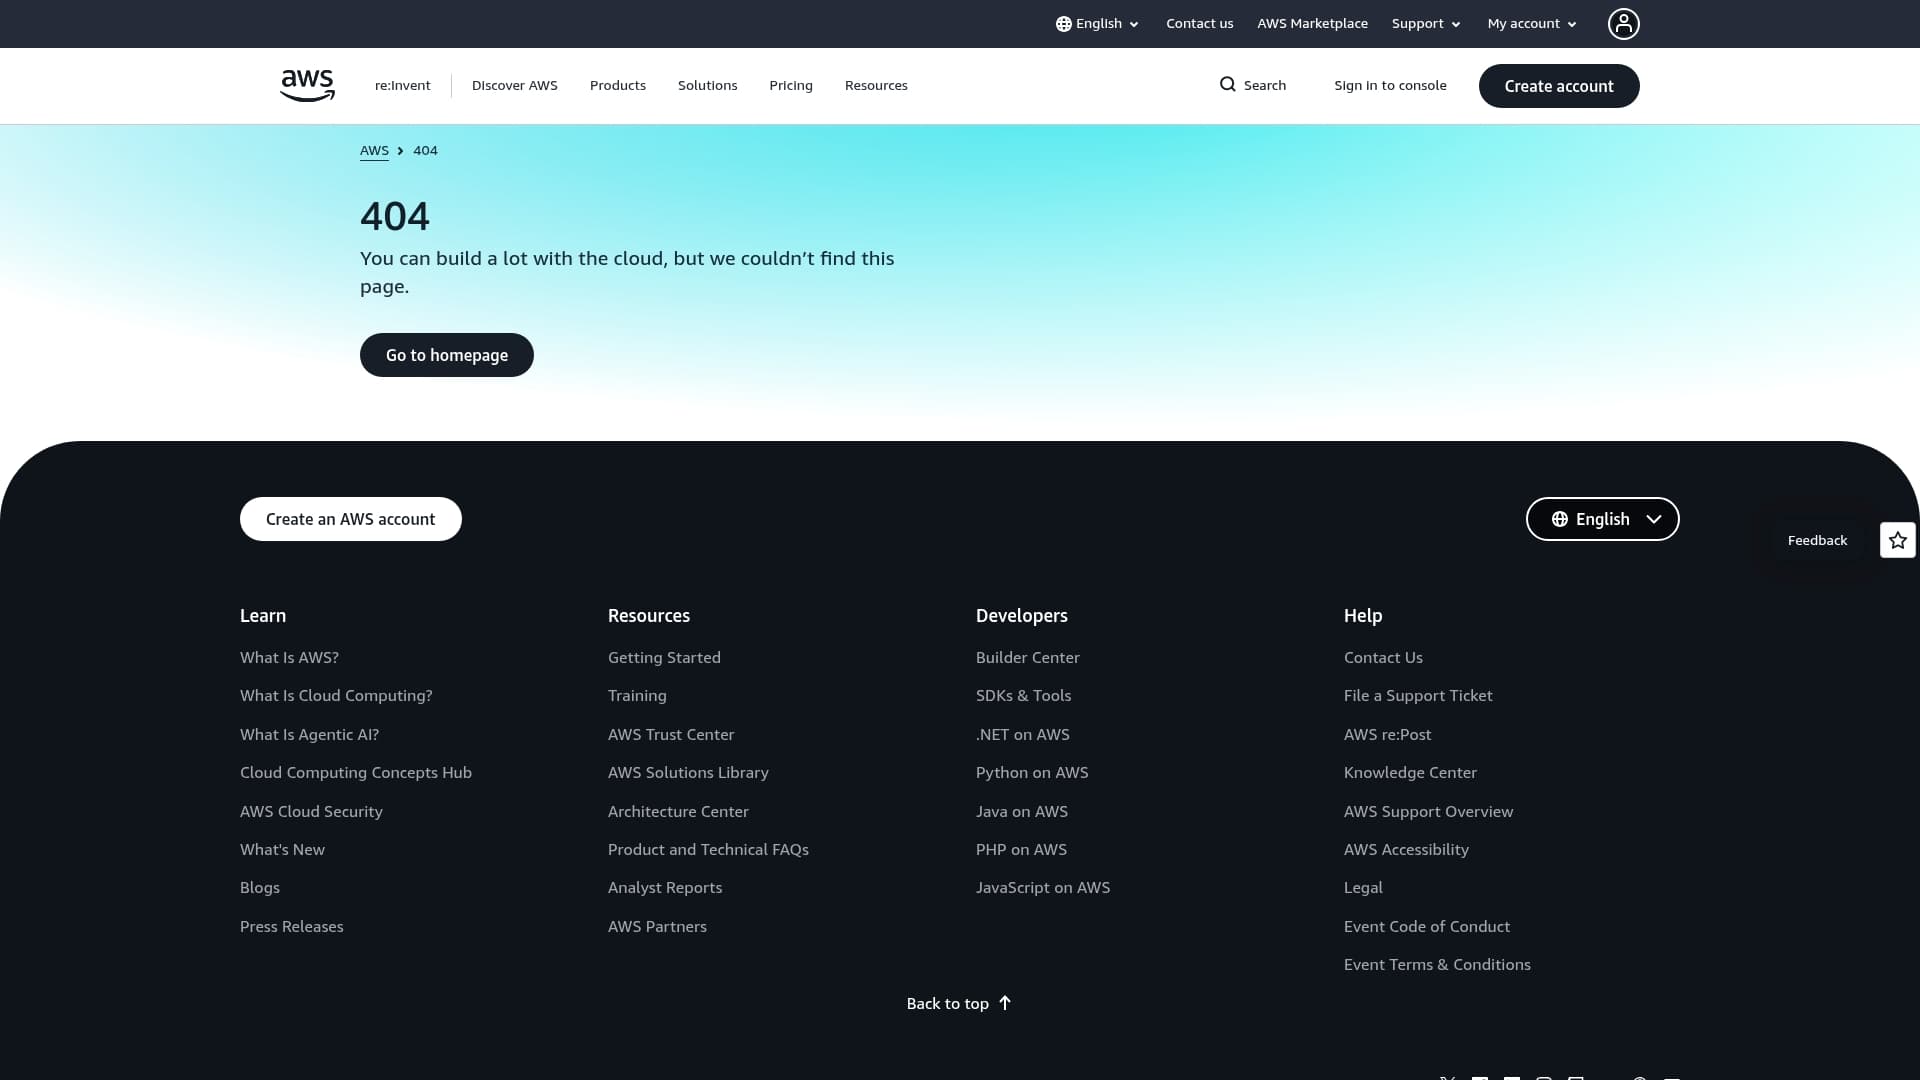Click the Create account button
Screen dimensions: 1920x1080
coord(1559,86)
